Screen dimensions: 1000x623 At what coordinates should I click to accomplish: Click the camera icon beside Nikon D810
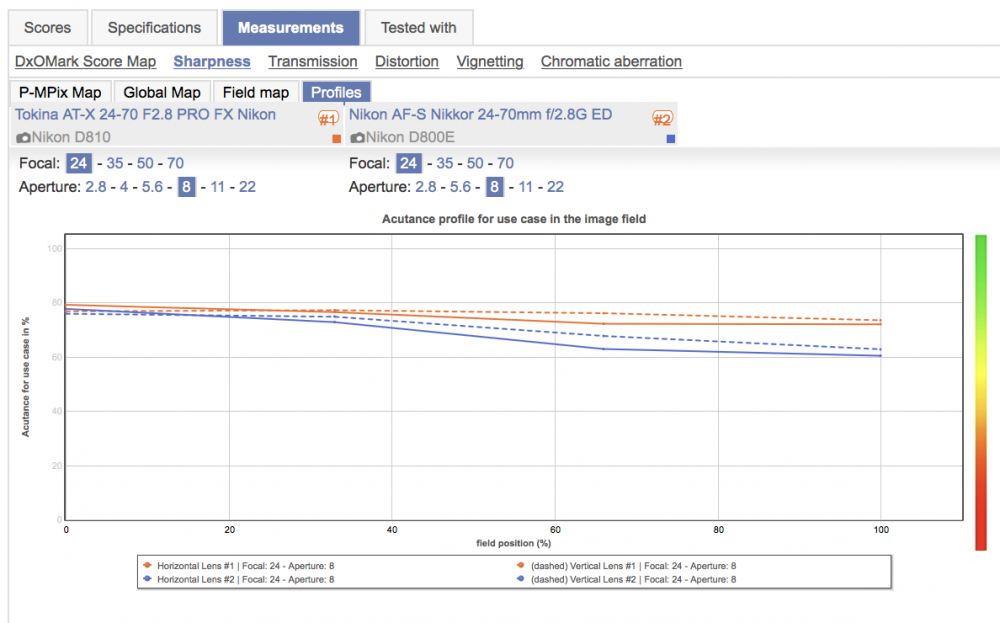[24, 138]
